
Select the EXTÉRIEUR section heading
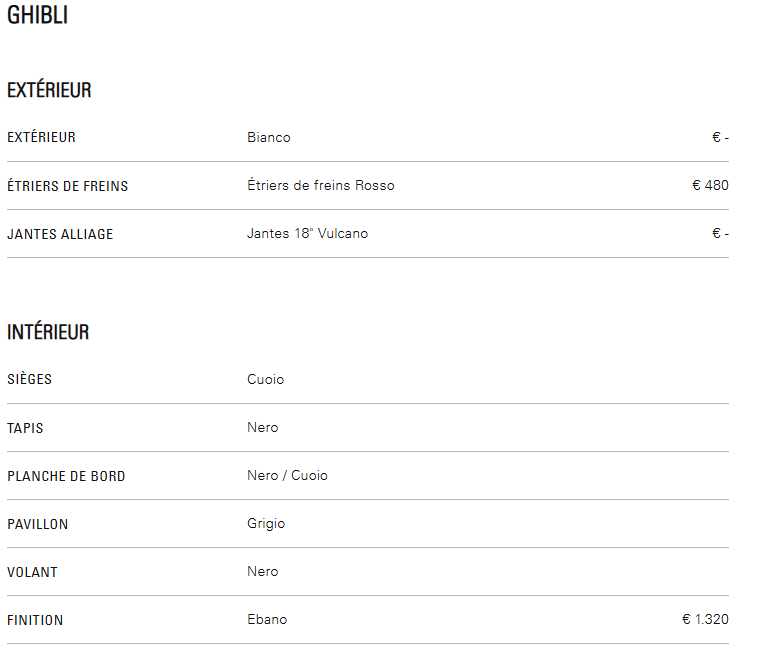click(x=49, y=90)
